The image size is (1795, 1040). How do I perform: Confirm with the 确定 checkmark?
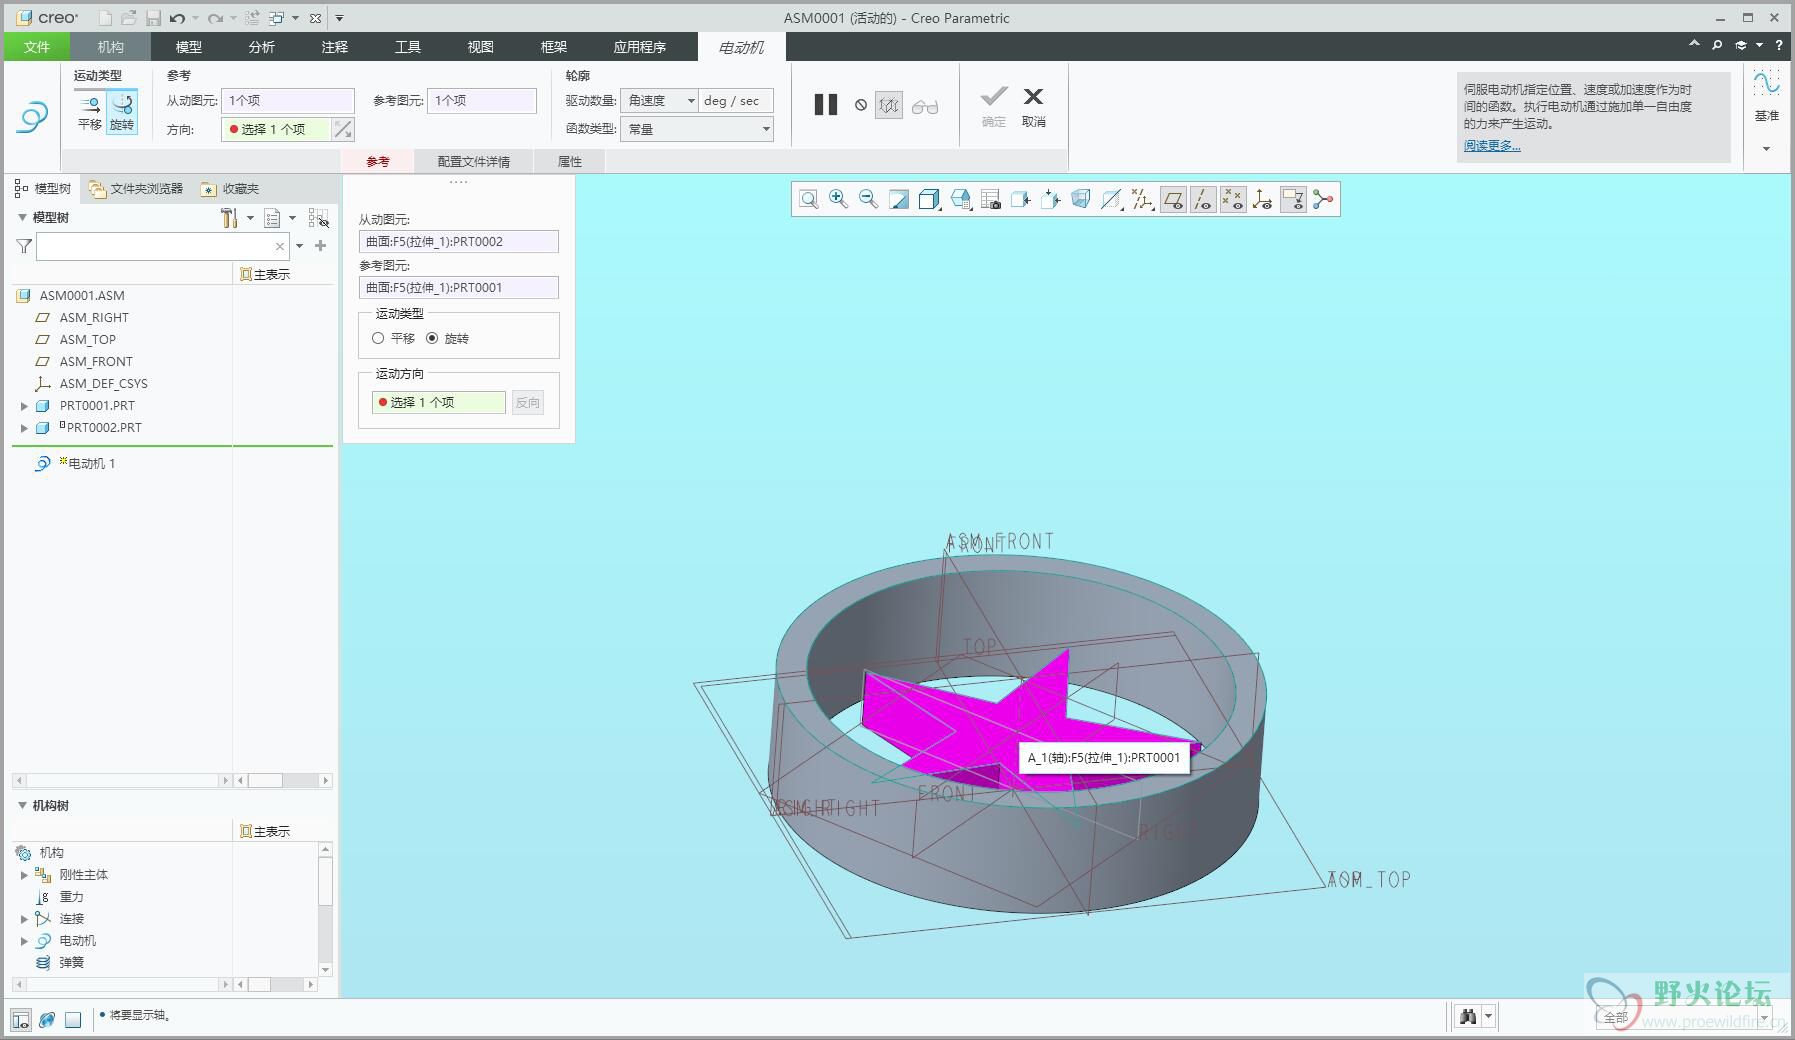pos(994,105)
